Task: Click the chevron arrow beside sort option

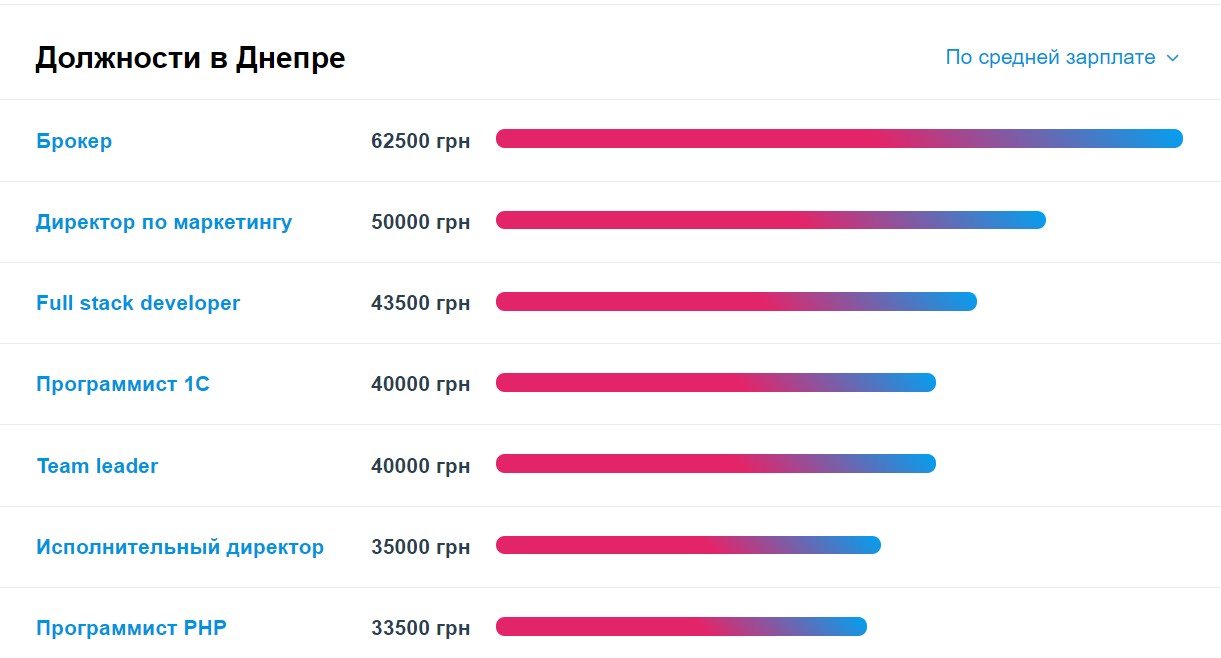Action: (1173, 58)
